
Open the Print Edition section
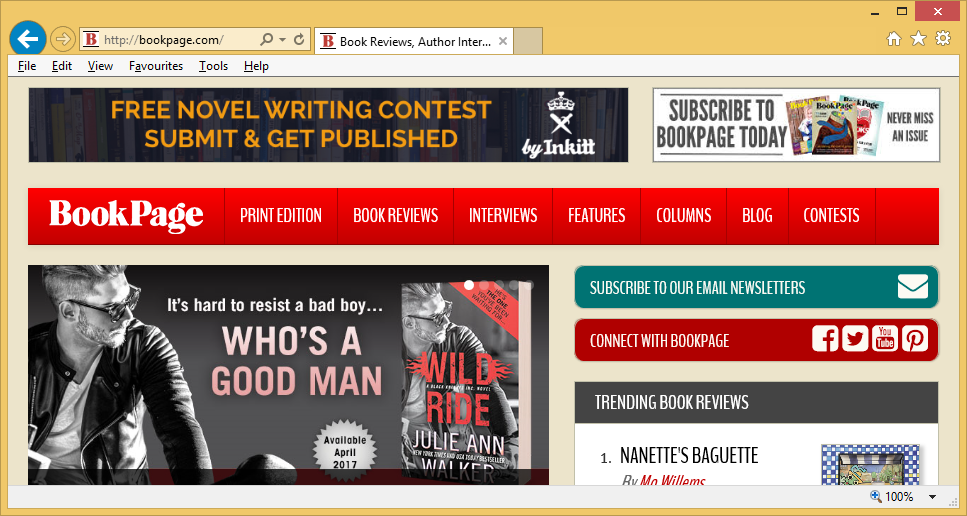pos(281,216)
